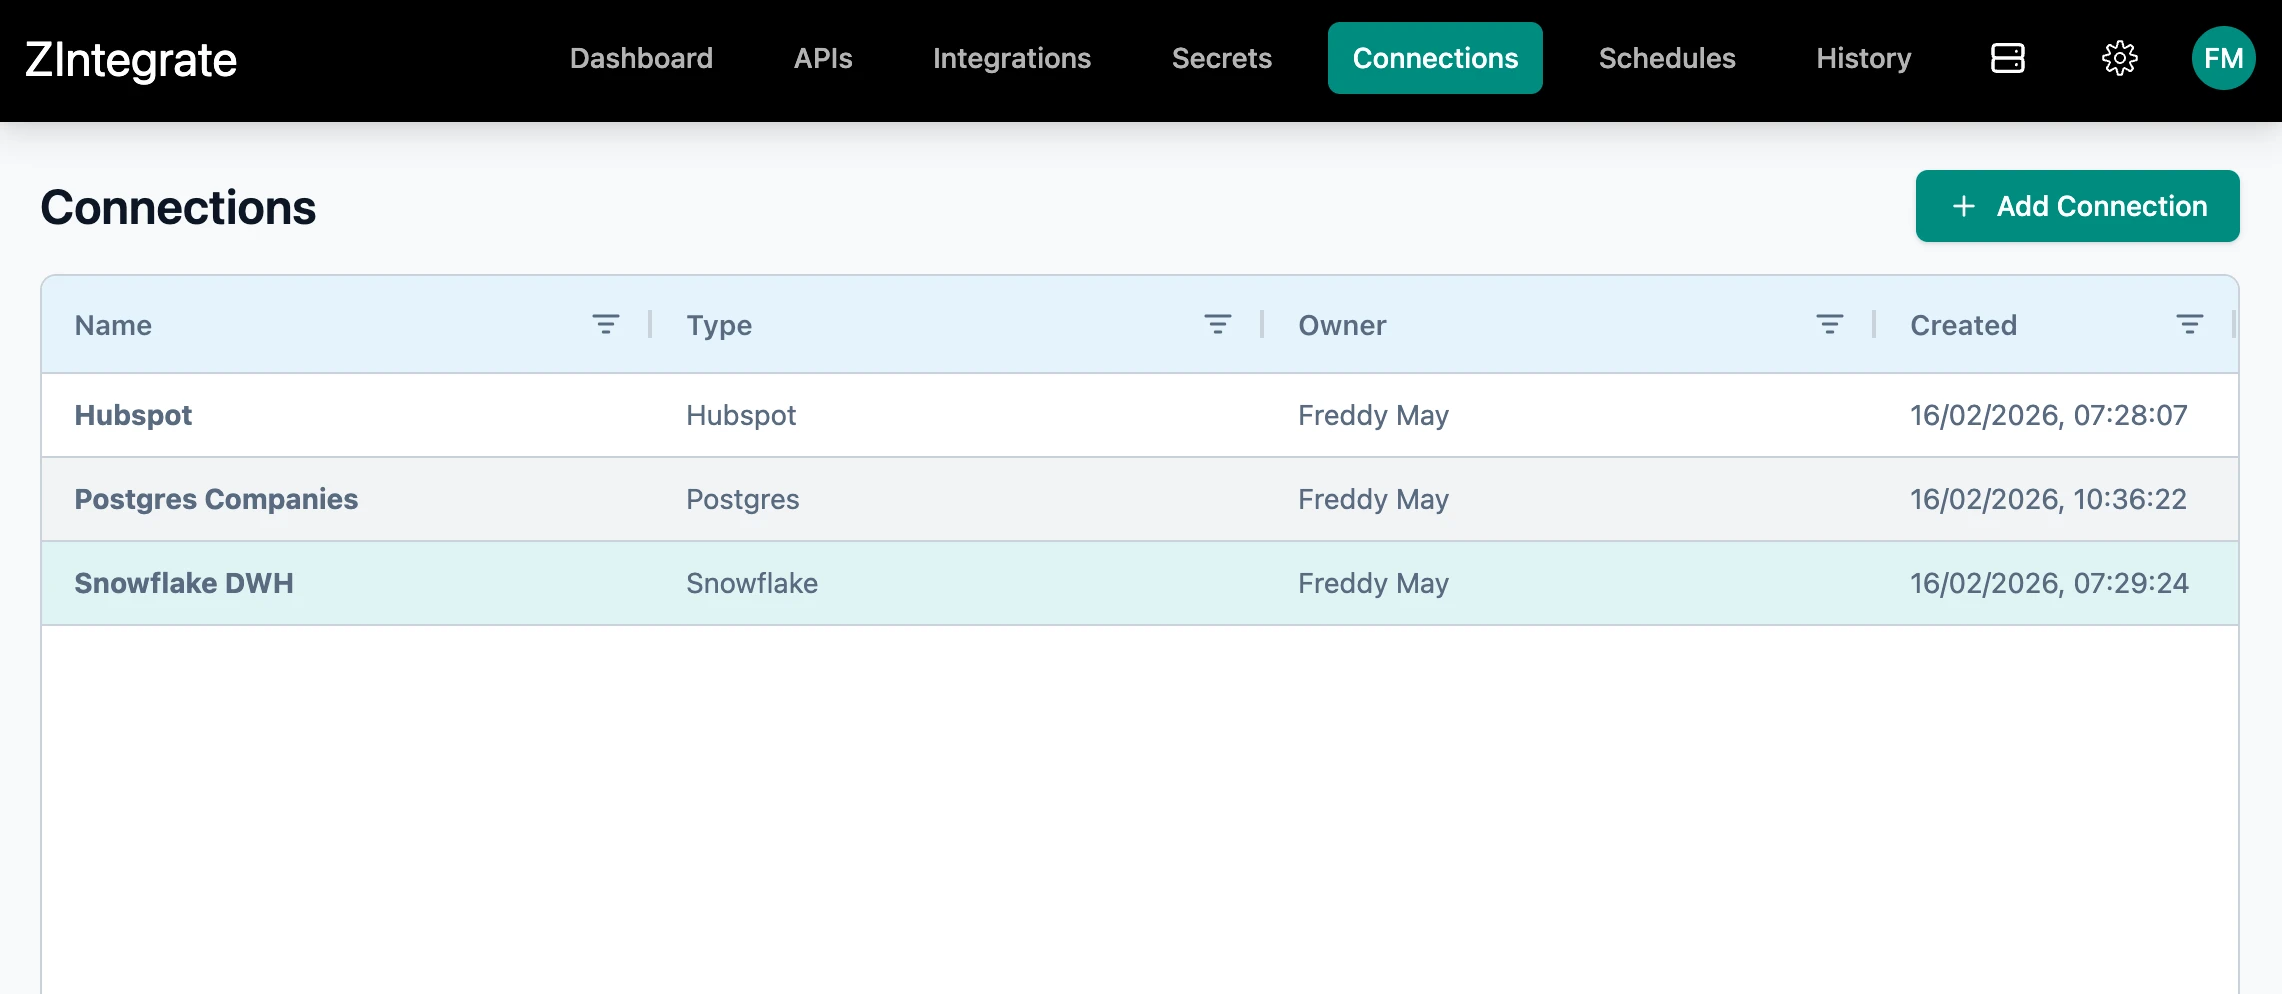Click the Add Connection button
This screenshot has width=2282, height=994.
[x=2077, y=206]
